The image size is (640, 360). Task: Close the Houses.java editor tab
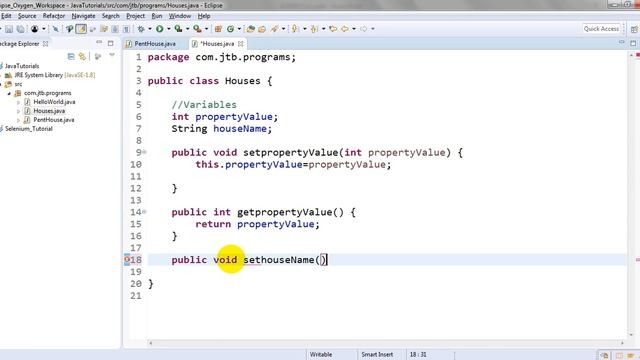(x=241, y=44)
